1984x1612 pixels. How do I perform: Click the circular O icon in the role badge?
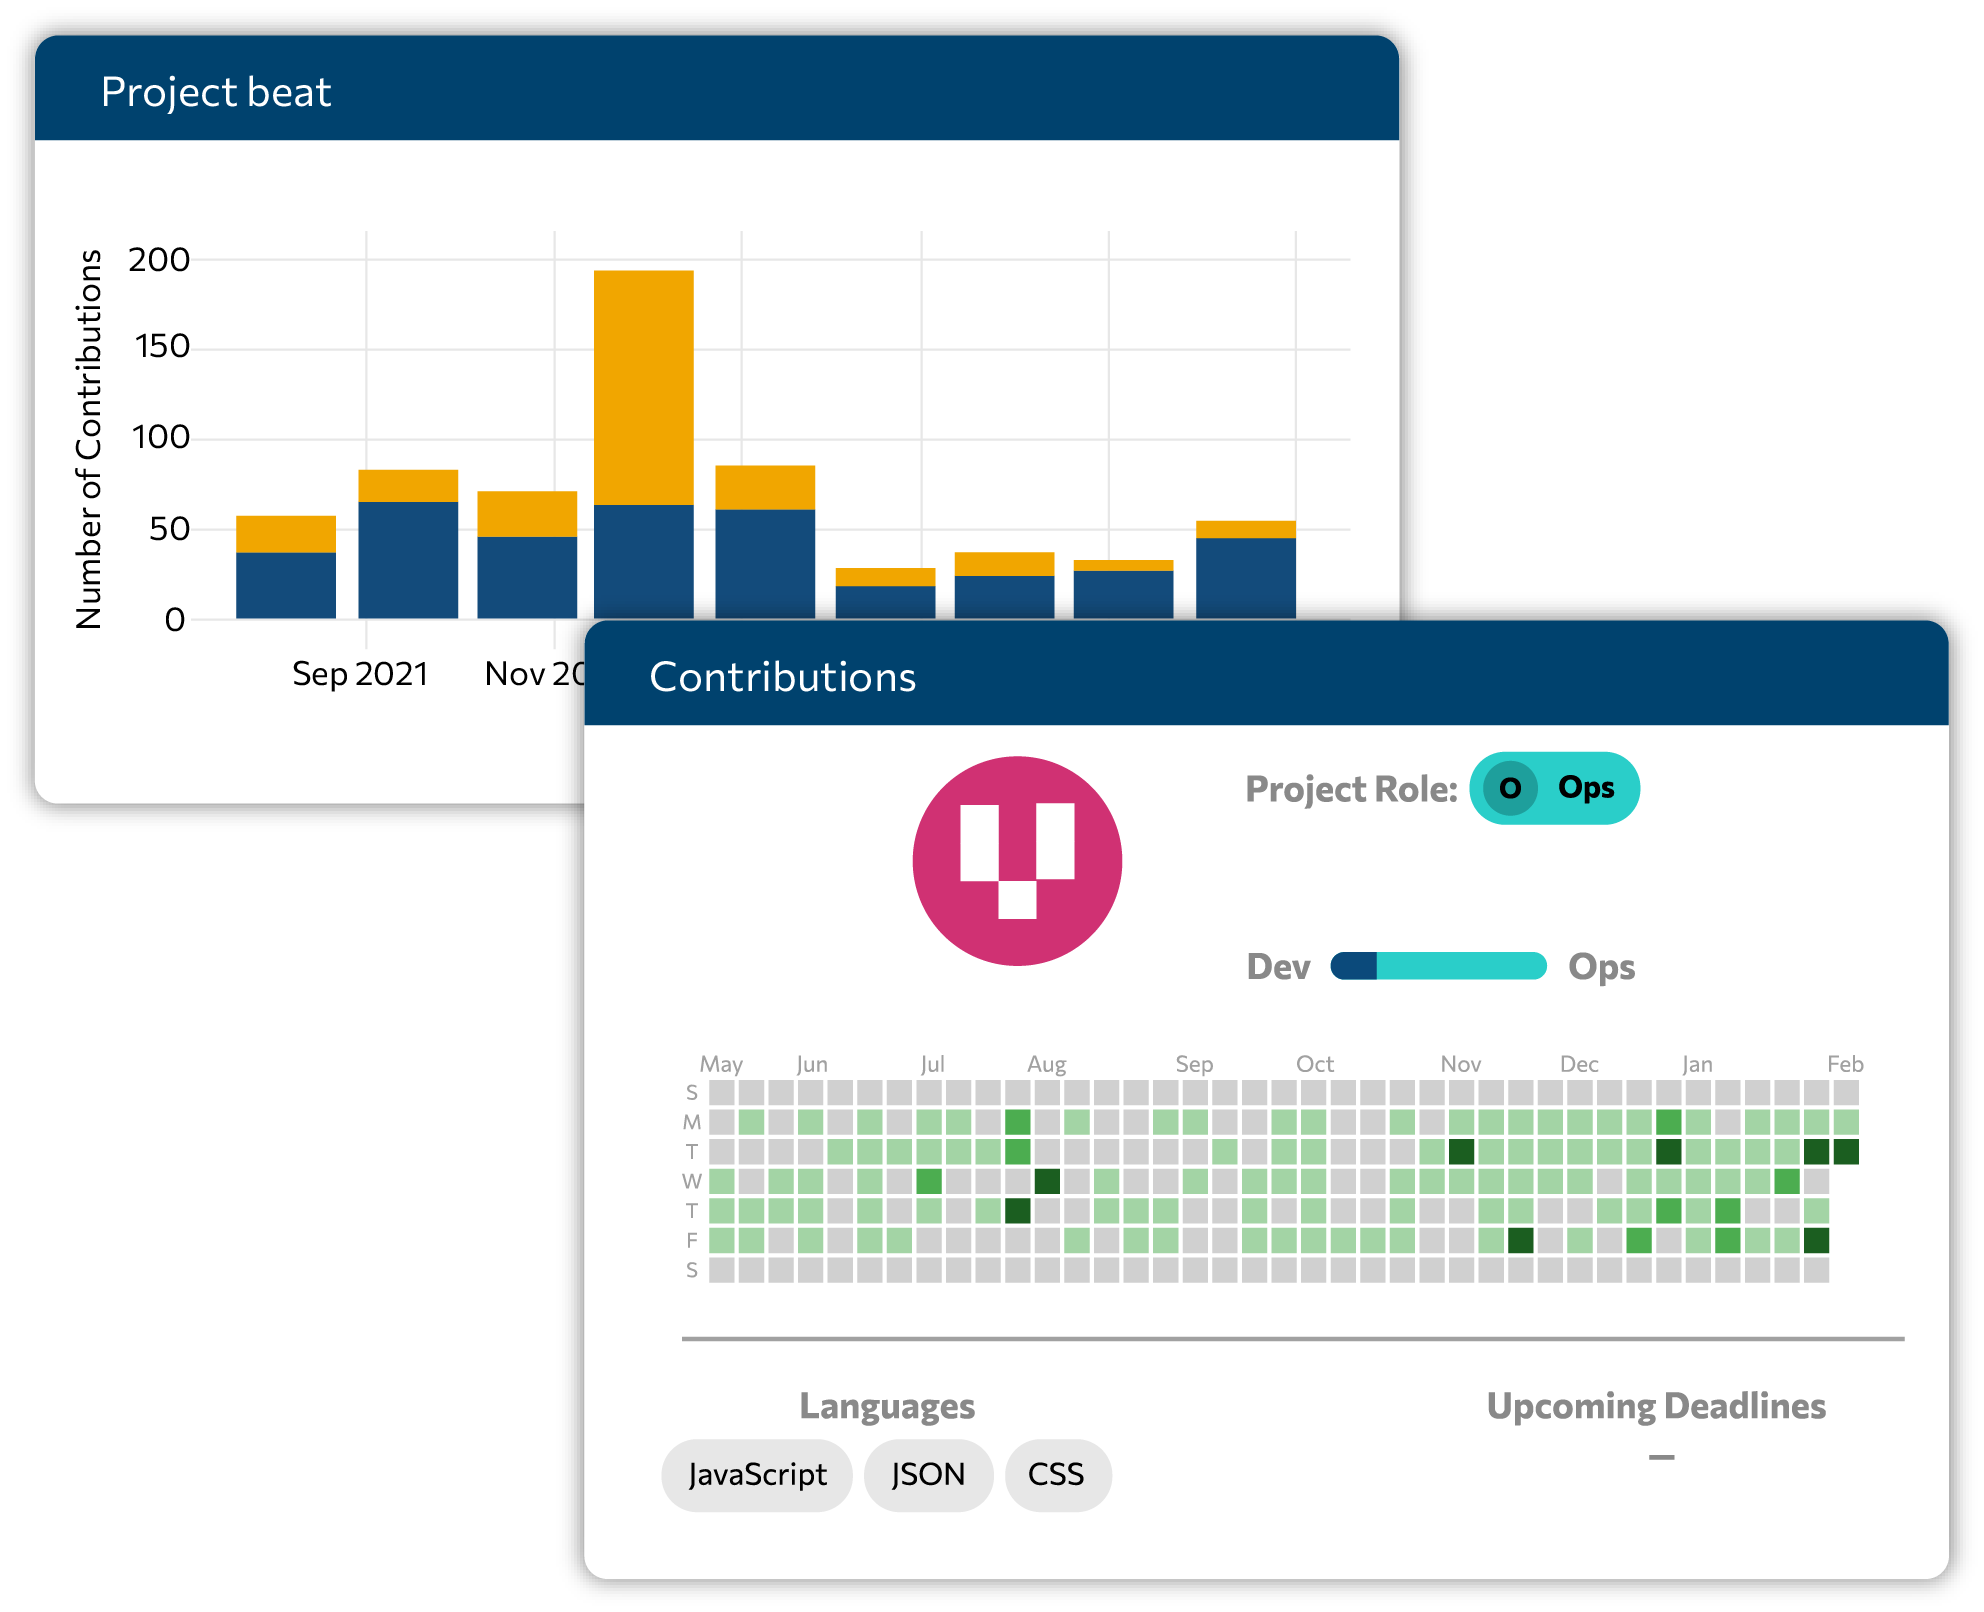pyautogui.click(x=1510, y=788)
